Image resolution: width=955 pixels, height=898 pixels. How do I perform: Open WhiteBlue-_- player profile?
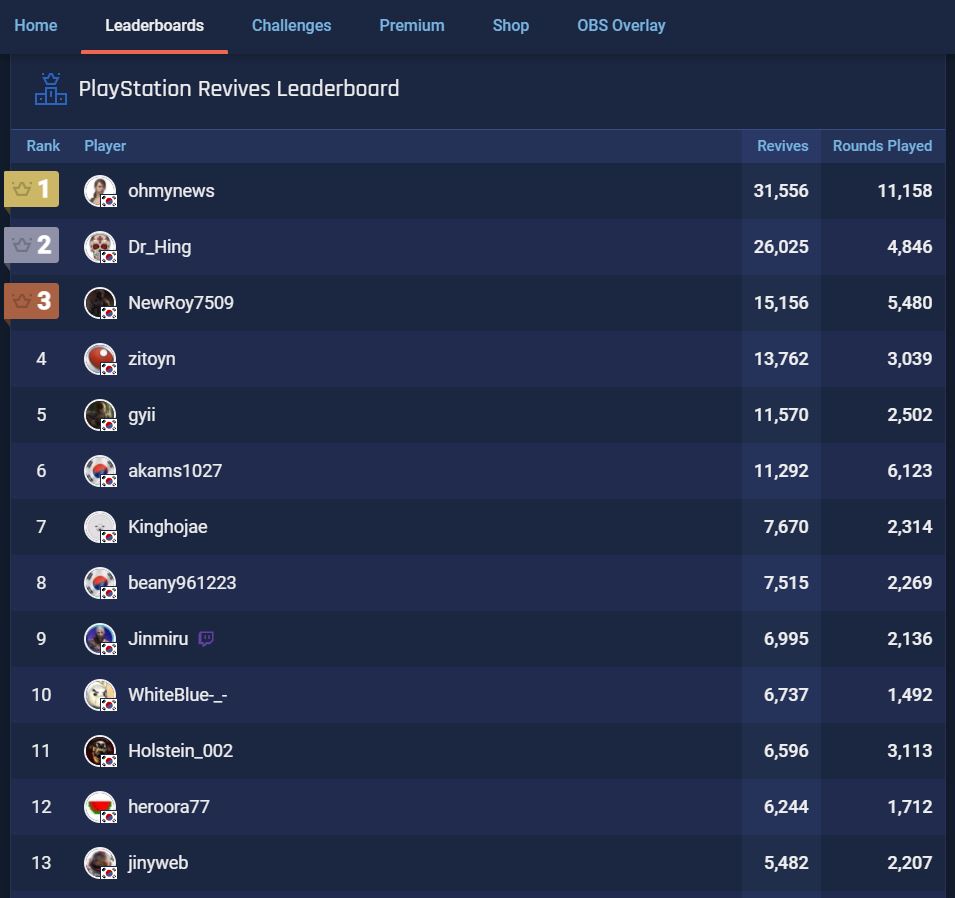(178, 695)
